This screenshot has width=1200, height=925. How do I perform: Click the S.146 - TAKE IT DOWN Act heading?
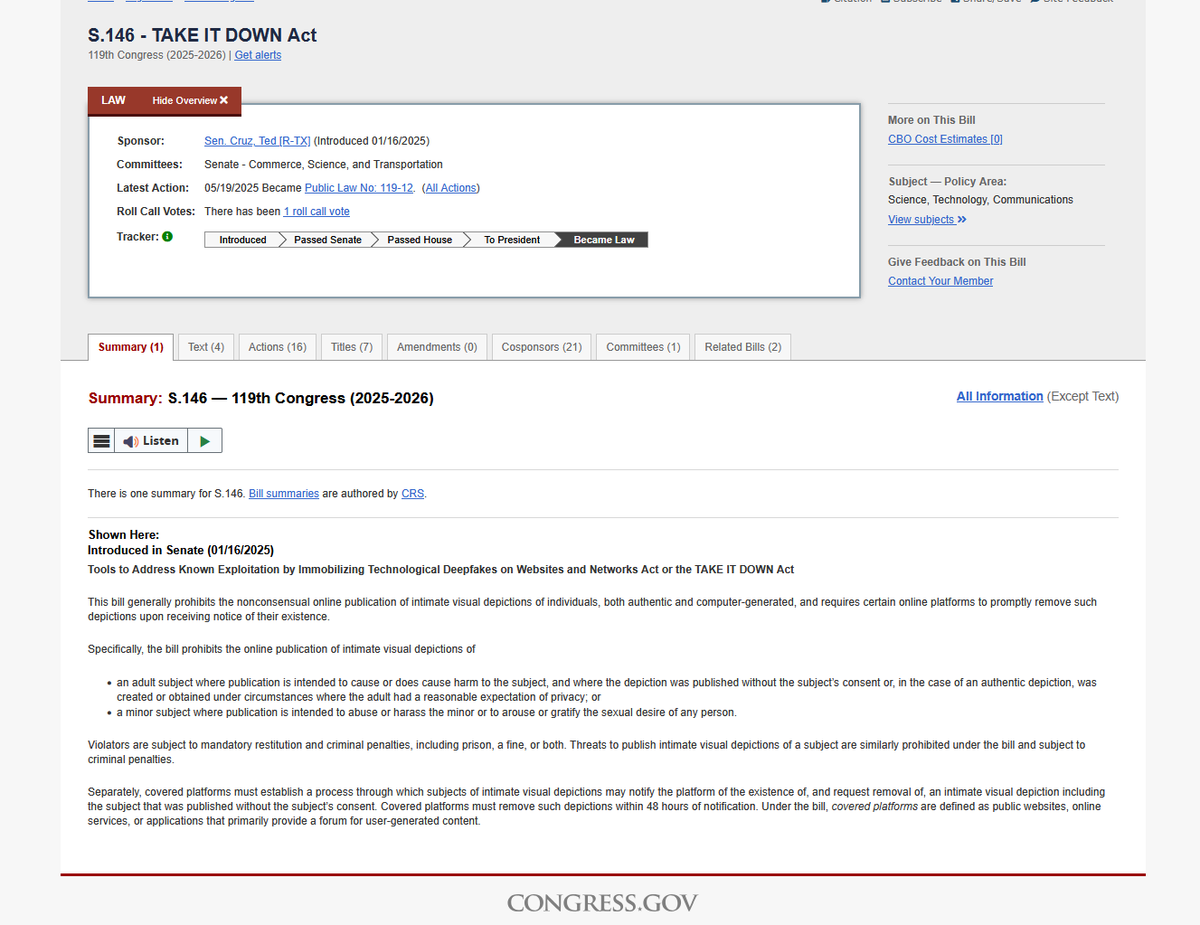202,35
